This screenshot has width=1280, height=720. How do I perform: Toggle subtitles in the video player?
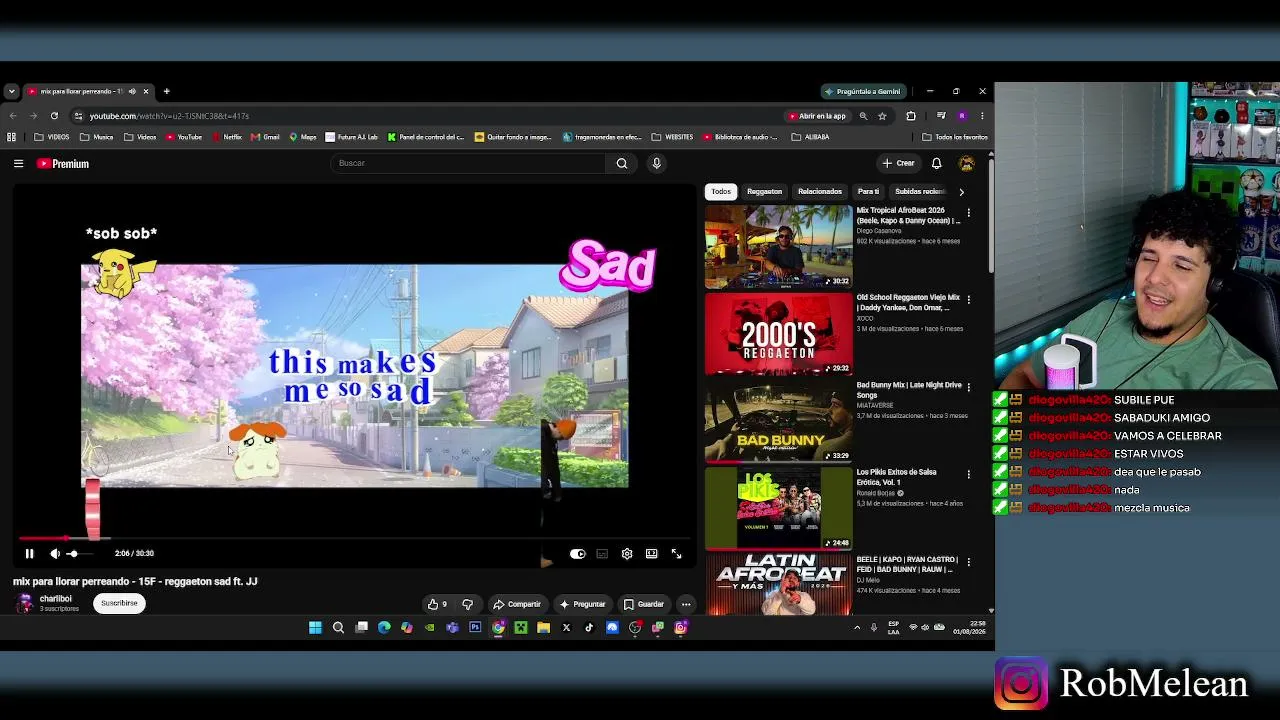point(602,553)
